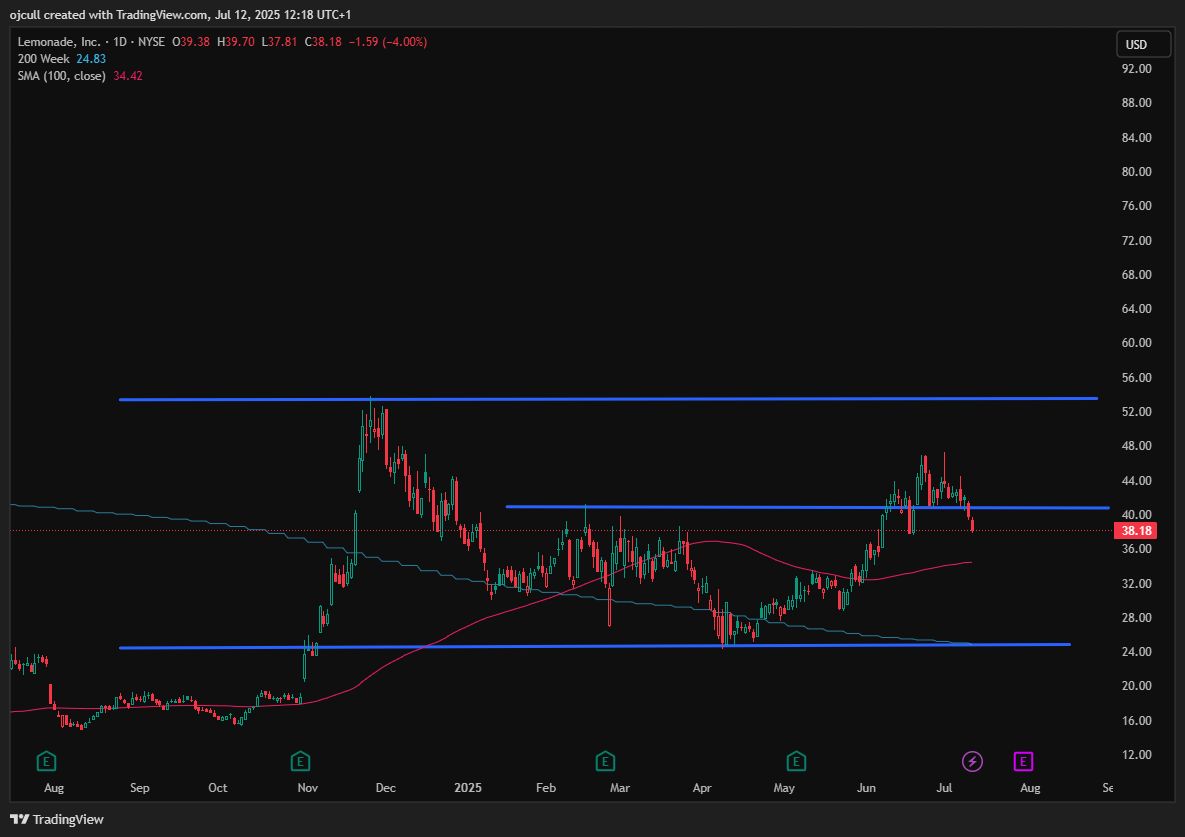Screen dimensions: 1185x837
Task: Select the 1D interval label
Action: [119, 42]
